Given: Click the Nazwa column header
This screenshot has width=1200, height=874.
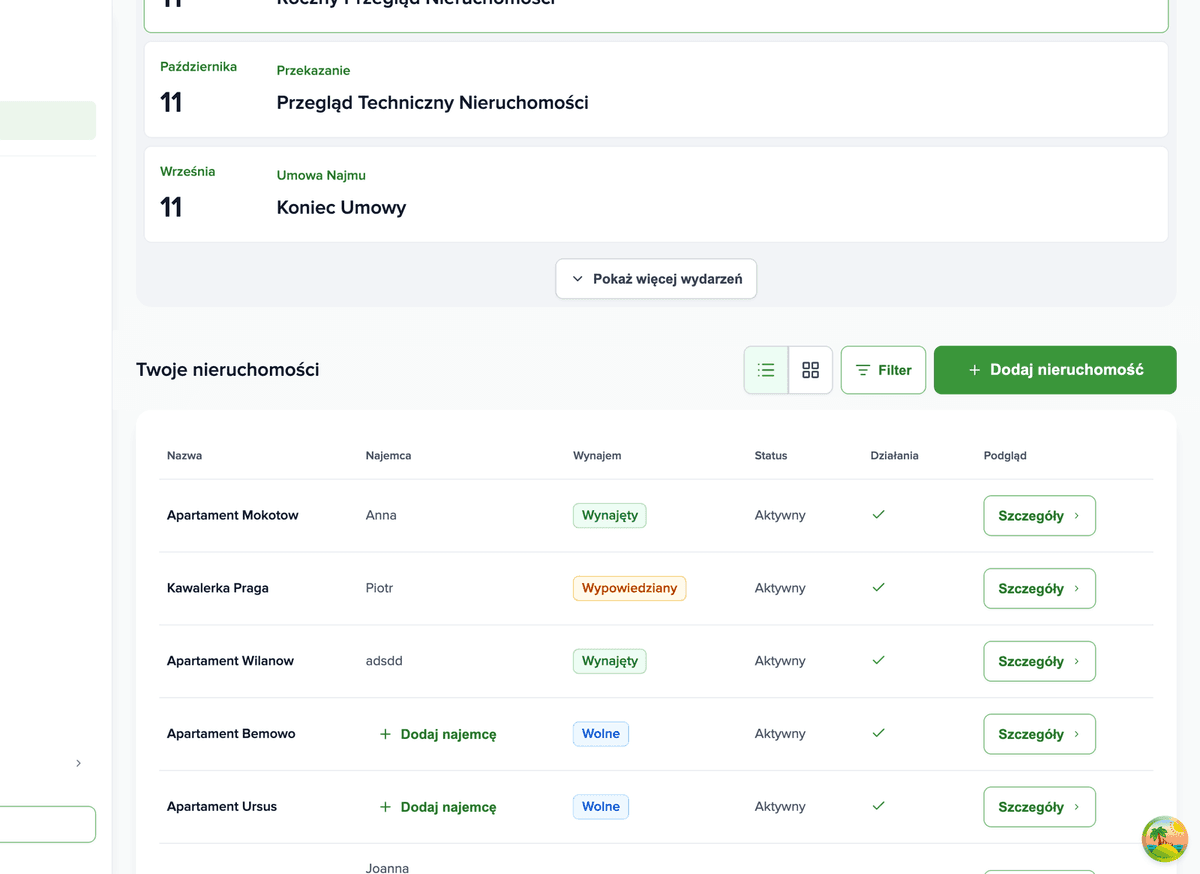Looking at the screenshot, I should click(x=185, y=456).
